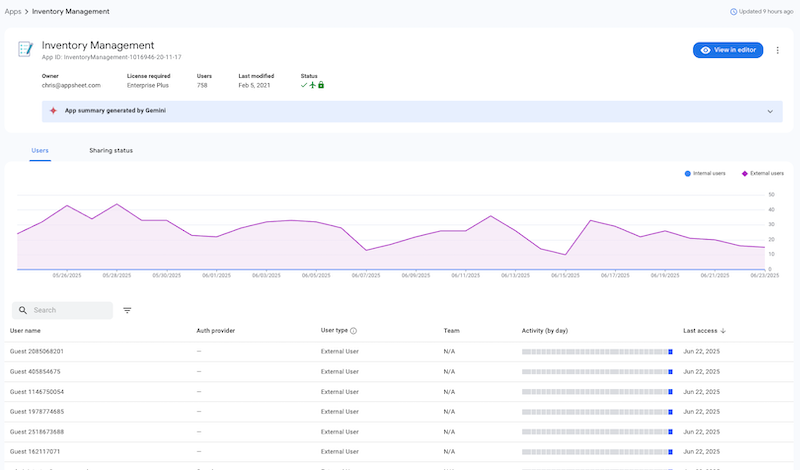800x470 pixels.
Task: Click External User type for Guest 405854675
Action: (340, 372)
